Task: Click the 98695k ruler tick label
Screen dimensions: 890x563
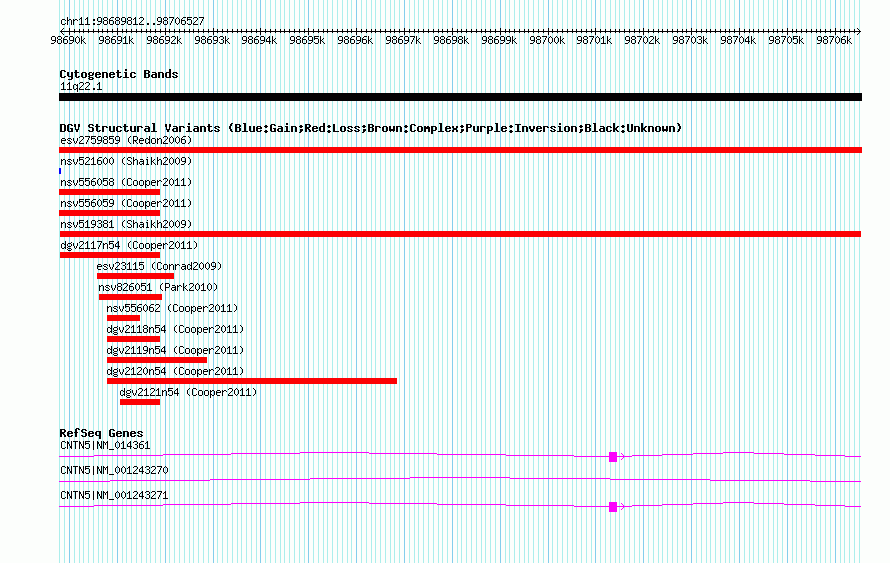Action: click(307, 40)
